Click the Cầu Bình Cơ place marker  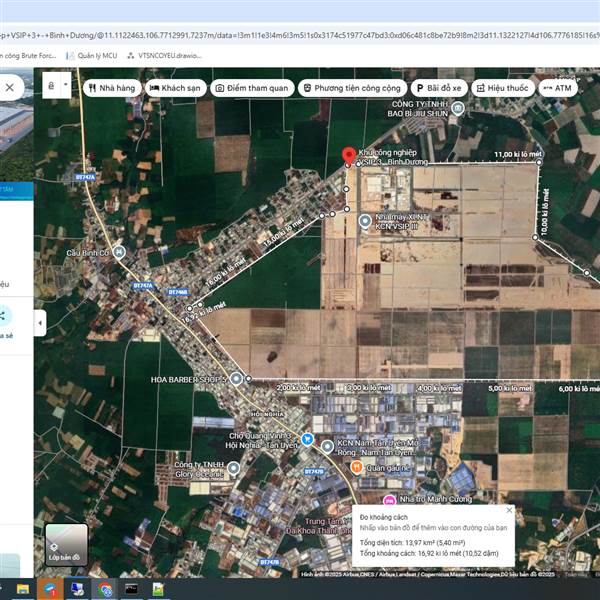119,251
